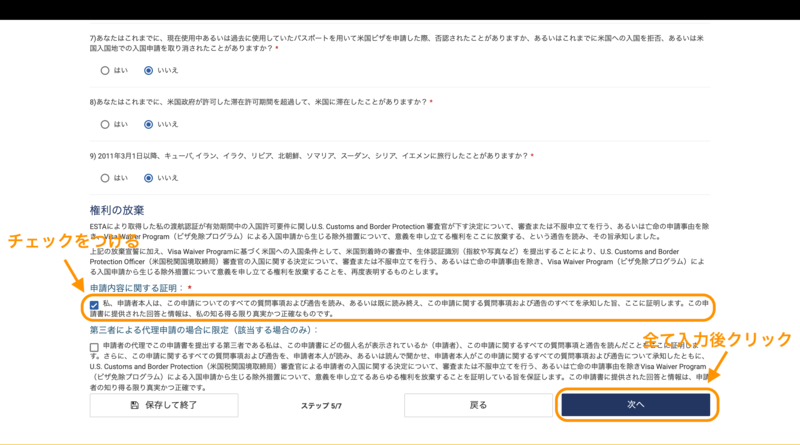Screen dimensions: 800x445
Task: Click the 権利の放棄 heading
Action: (x=117, y=210)
